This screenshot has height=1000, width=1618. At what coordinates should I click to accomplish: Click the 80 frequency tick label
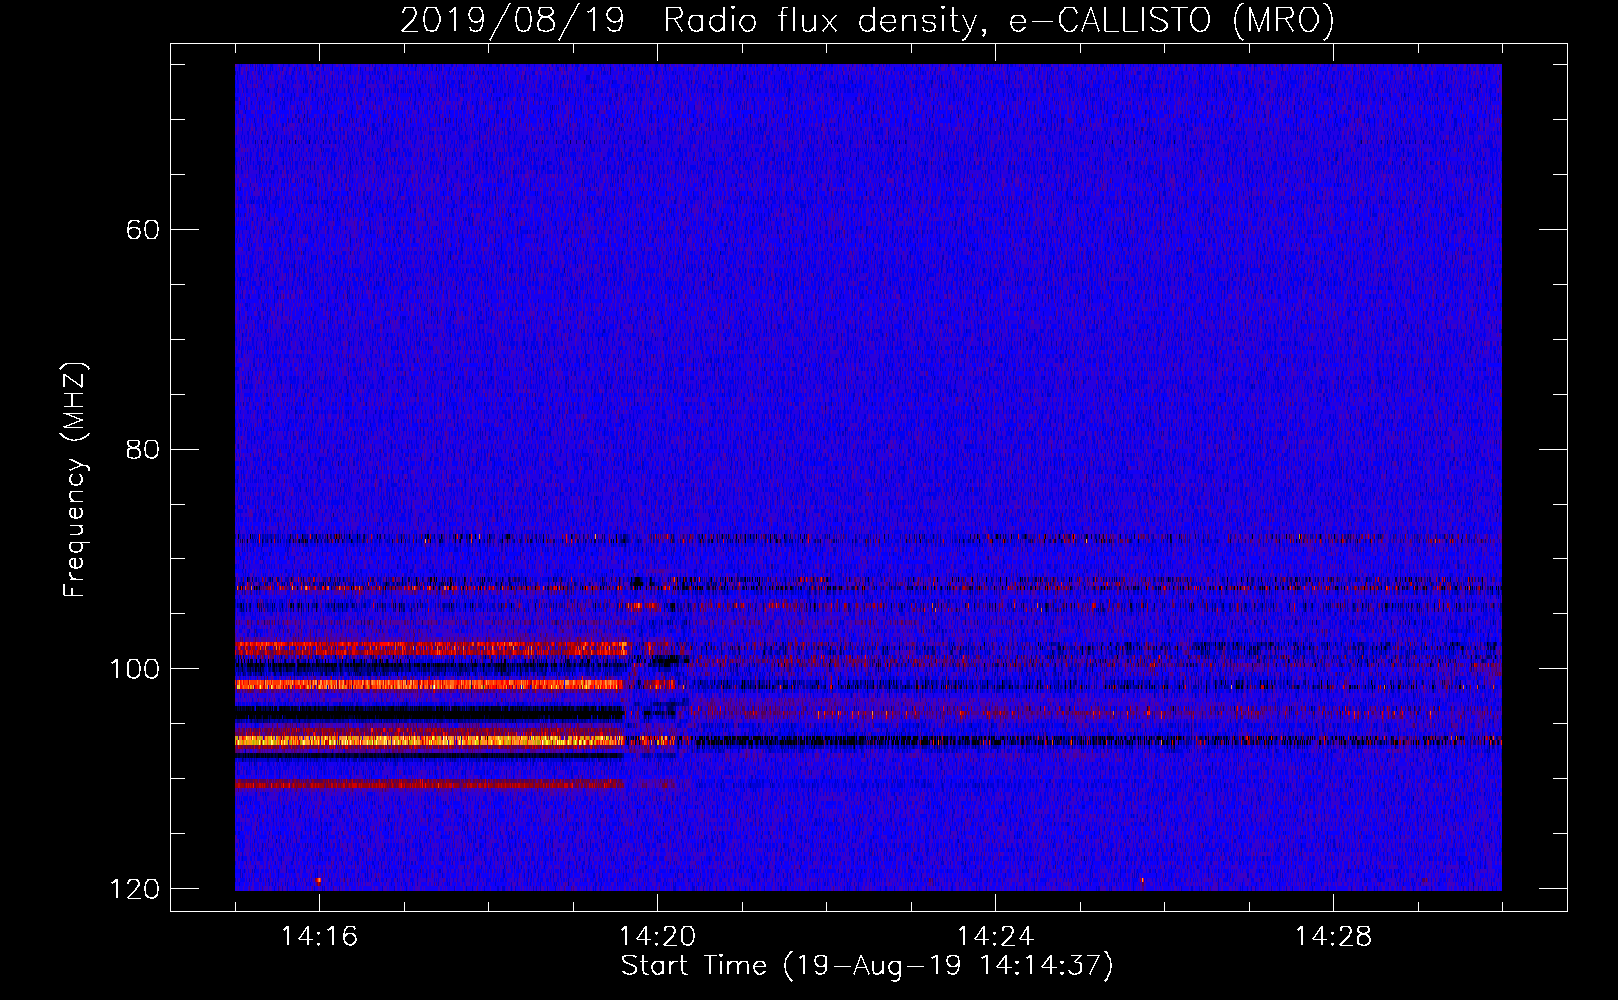pos(142,449)
